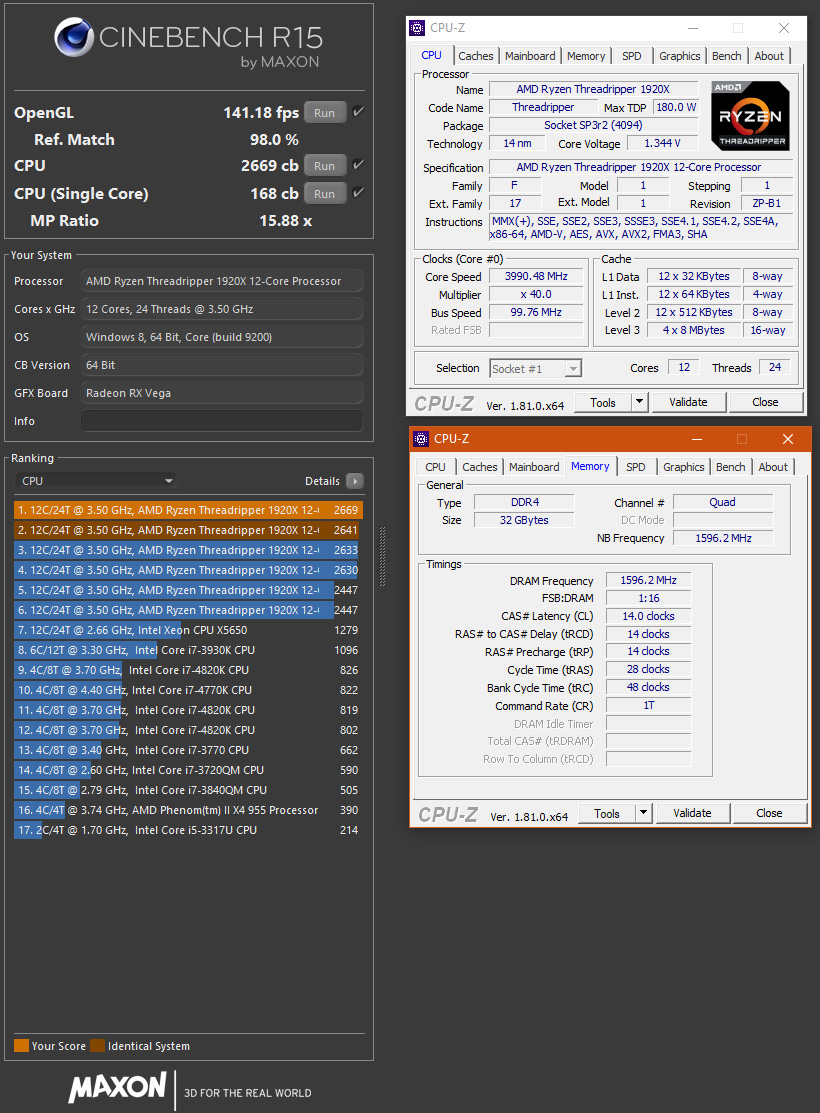The height and width of the screenshot is (1113, 820).
Task: Select ranking row 7 Intel Xeon X5650
Action: 188,630
